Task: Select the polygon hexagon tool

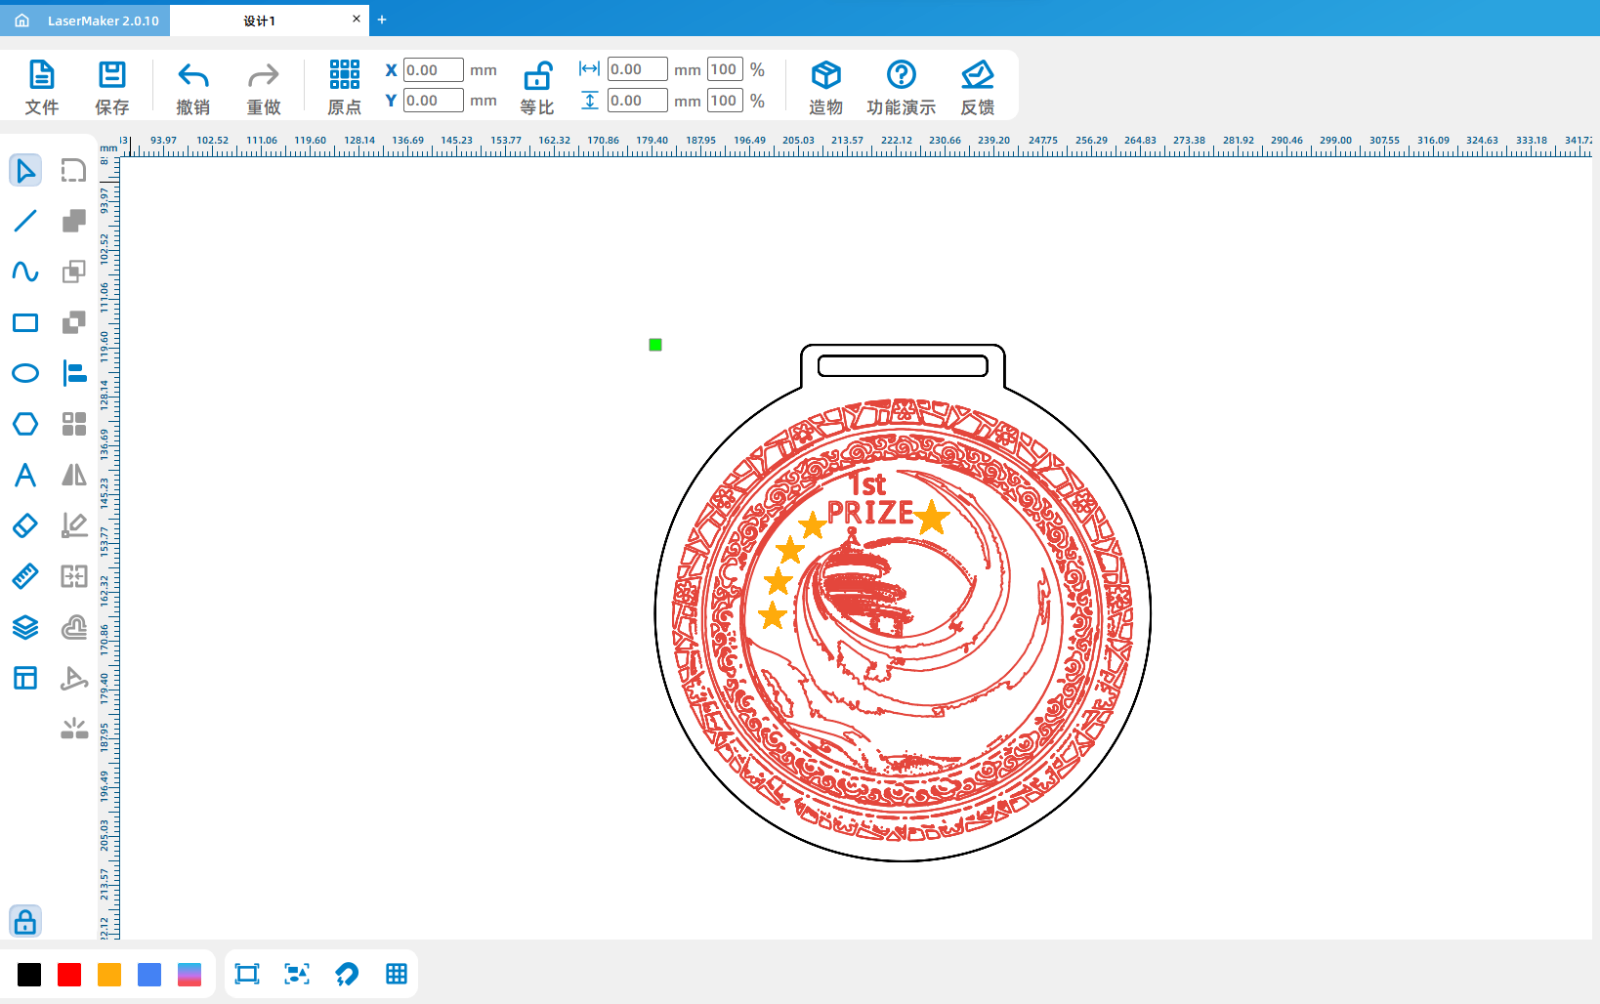Action: (x=25, y=424)
